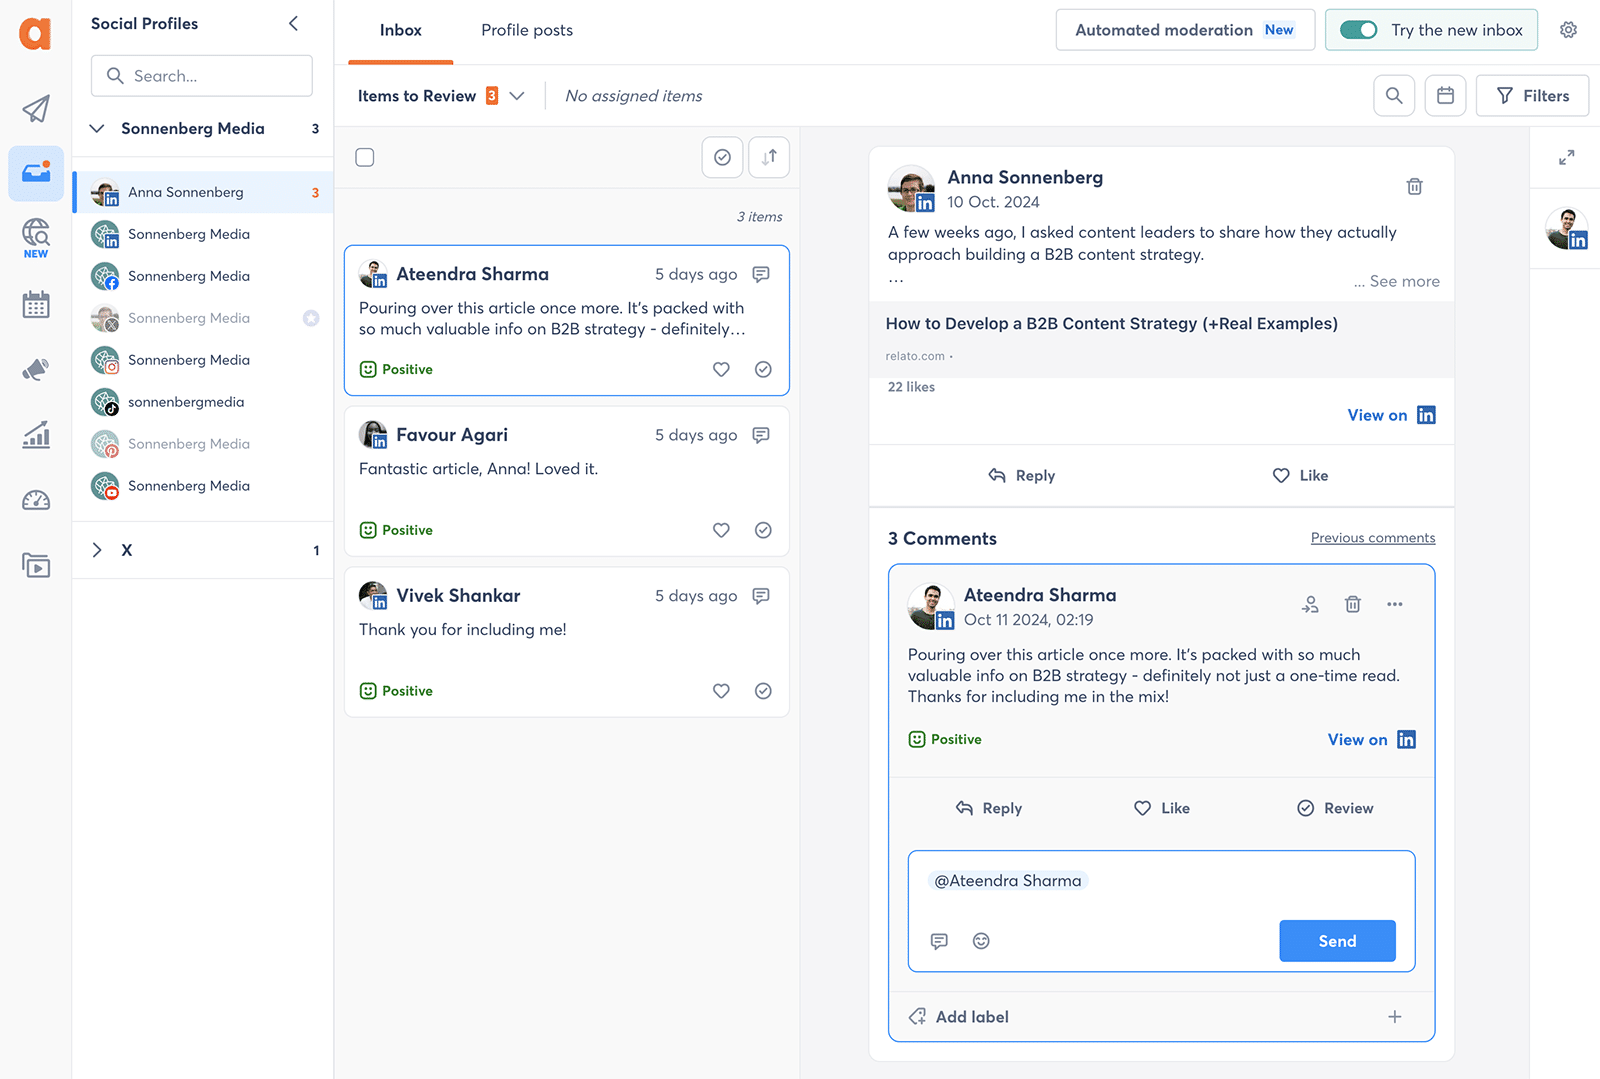Image resolution: width=1600 pixels, height=1079 pixels.
Task: Click the Agorapulse logo icon
Action: coord(35,33)
